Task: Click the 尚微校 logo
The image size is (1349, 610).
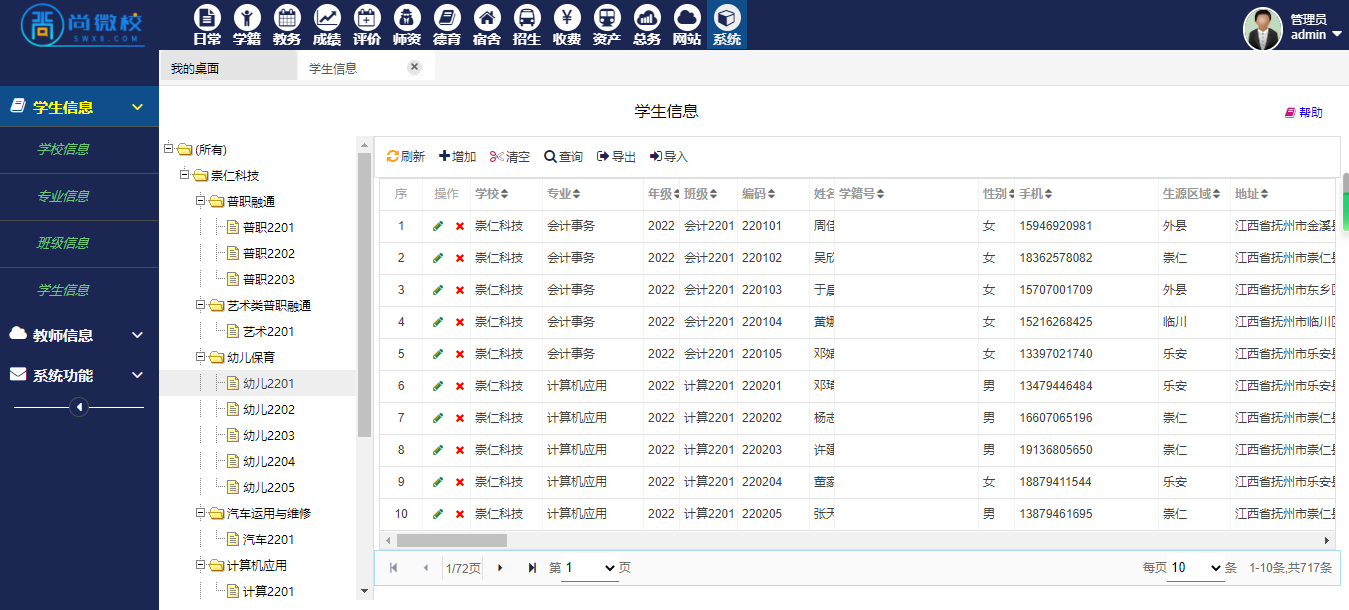Action: click(x=83, y=26)
